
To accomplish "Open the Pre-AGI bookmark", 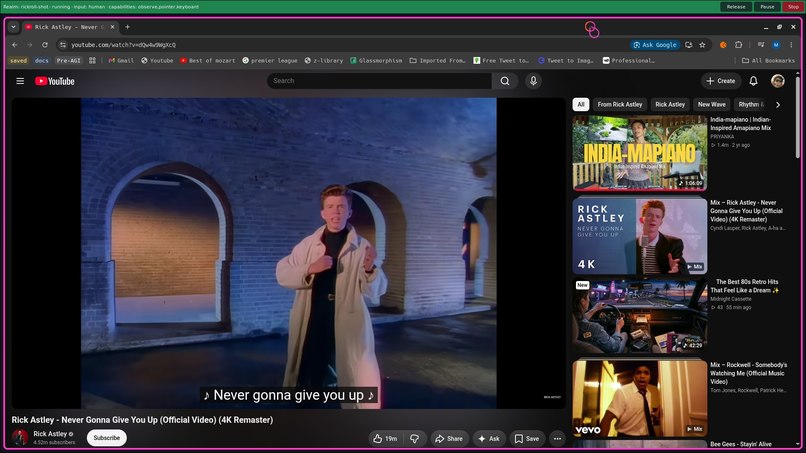I will (x=69, y=60).
